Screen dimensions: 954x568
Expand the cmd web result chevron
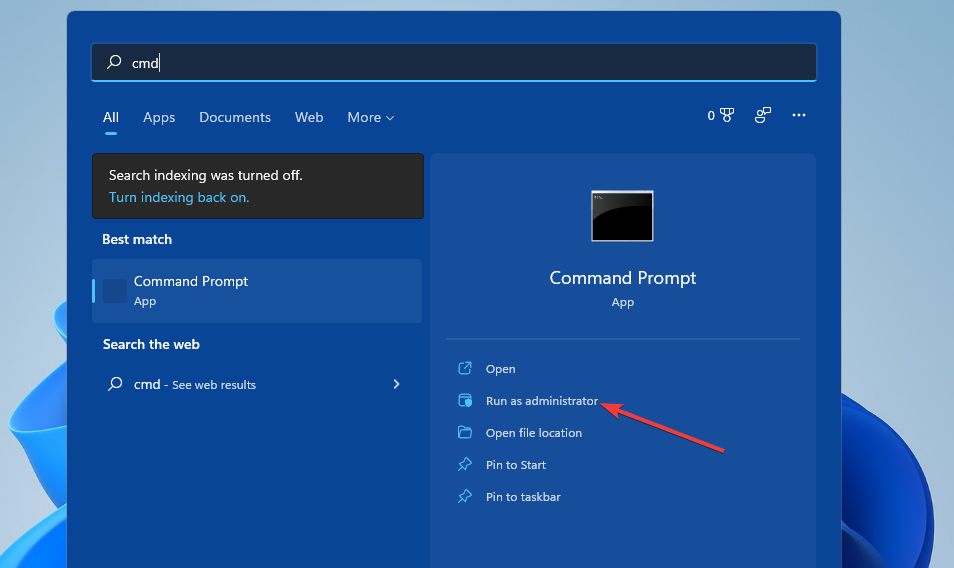point(396,384)
